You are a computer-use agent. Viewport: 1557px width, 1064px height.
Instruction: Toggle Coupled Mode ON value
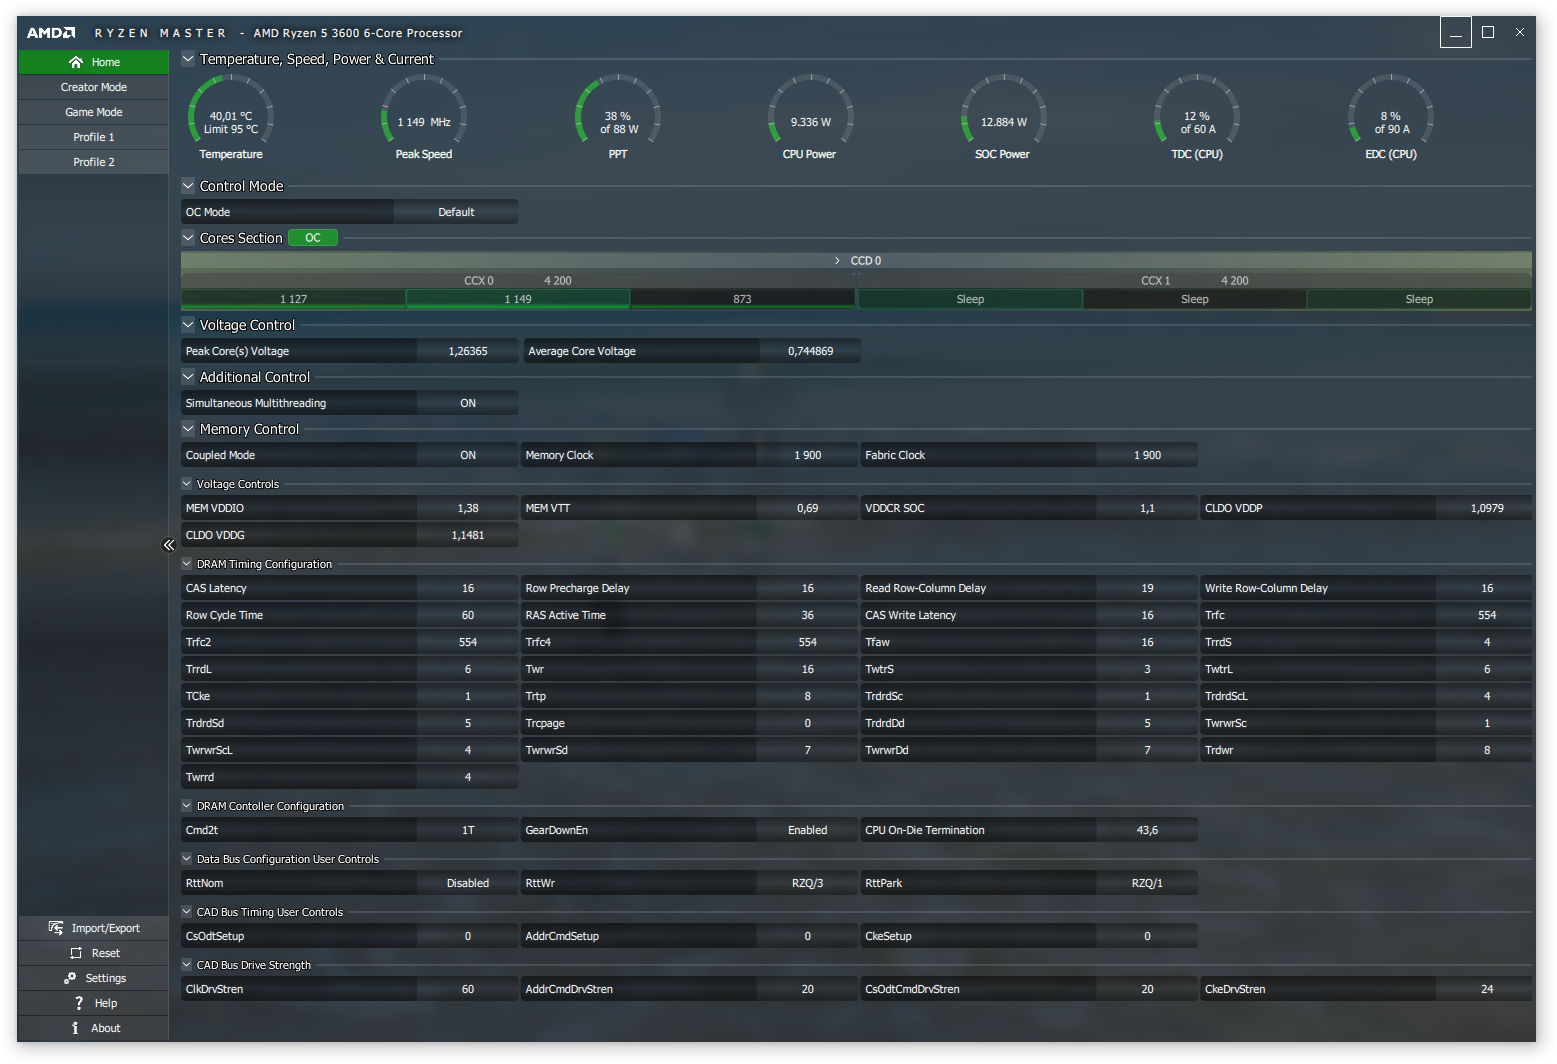468,455
